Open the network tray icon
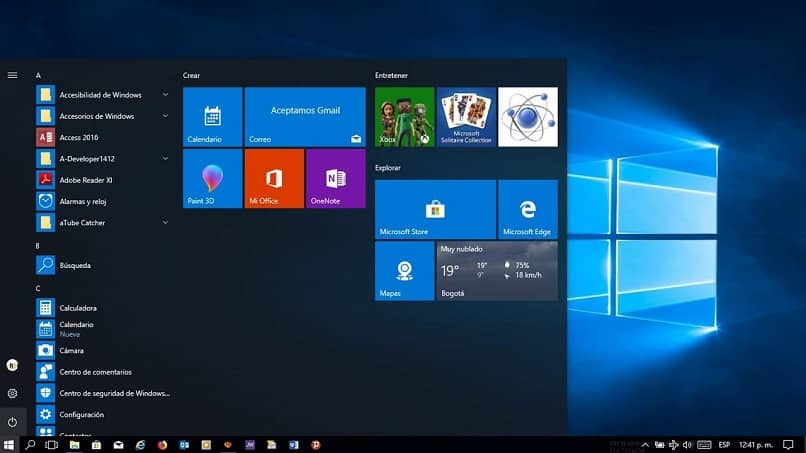806x453 pixels. click(673, 445)
